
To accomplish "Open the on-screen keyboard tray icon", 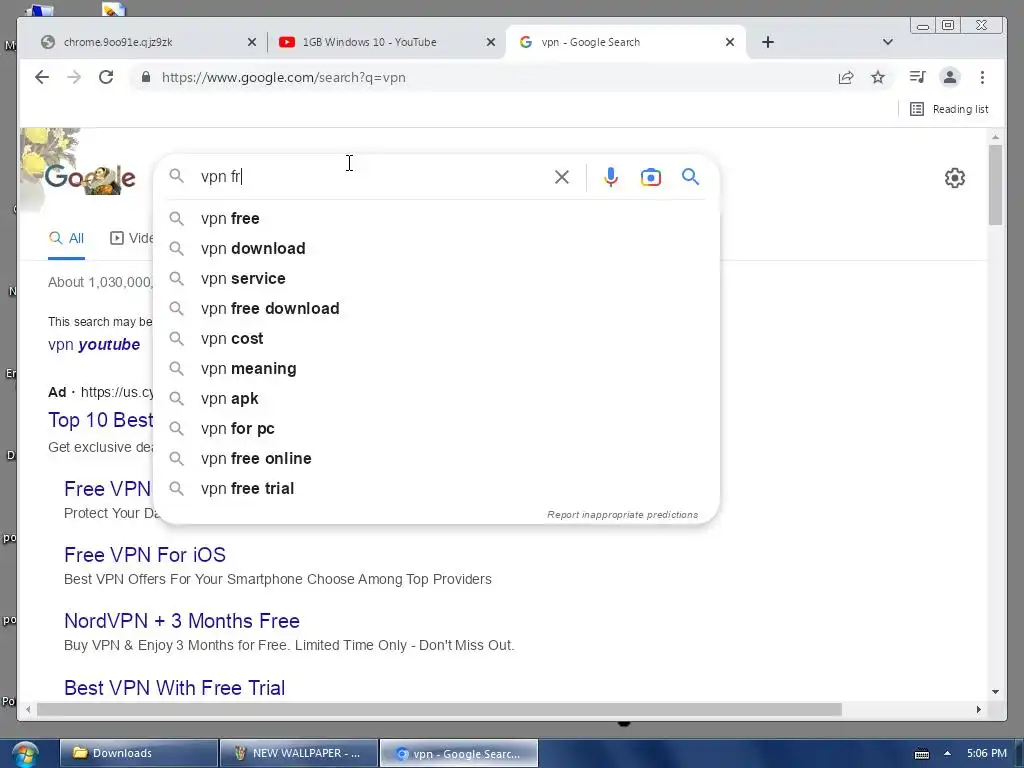I will click(921, 754).
